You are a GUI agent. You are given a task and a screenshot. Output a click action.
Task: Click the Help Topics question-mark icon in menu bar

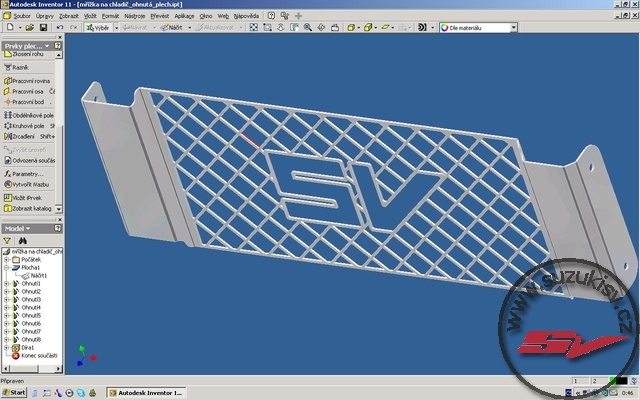(x=271, y=16)
